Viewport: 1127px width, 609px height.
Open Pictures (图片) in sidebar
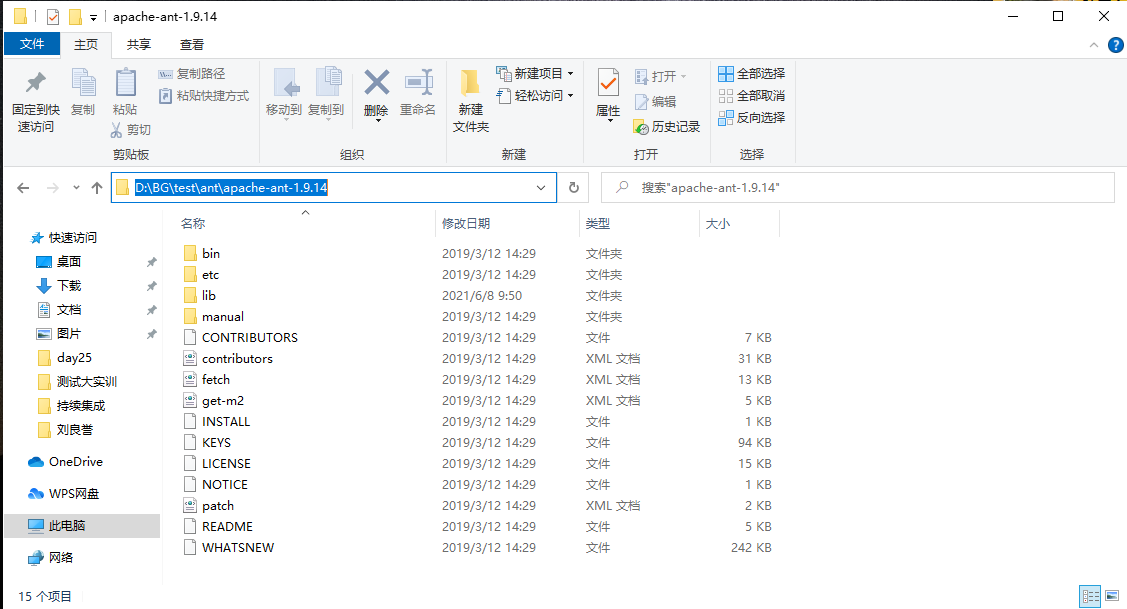click(59, 334)
